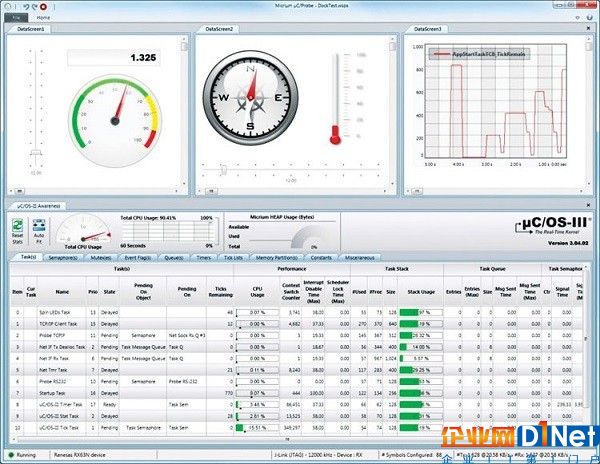Switch to the Event Flag(s) tab
This screenshot has height=464, width=600.
coord(138,258)
